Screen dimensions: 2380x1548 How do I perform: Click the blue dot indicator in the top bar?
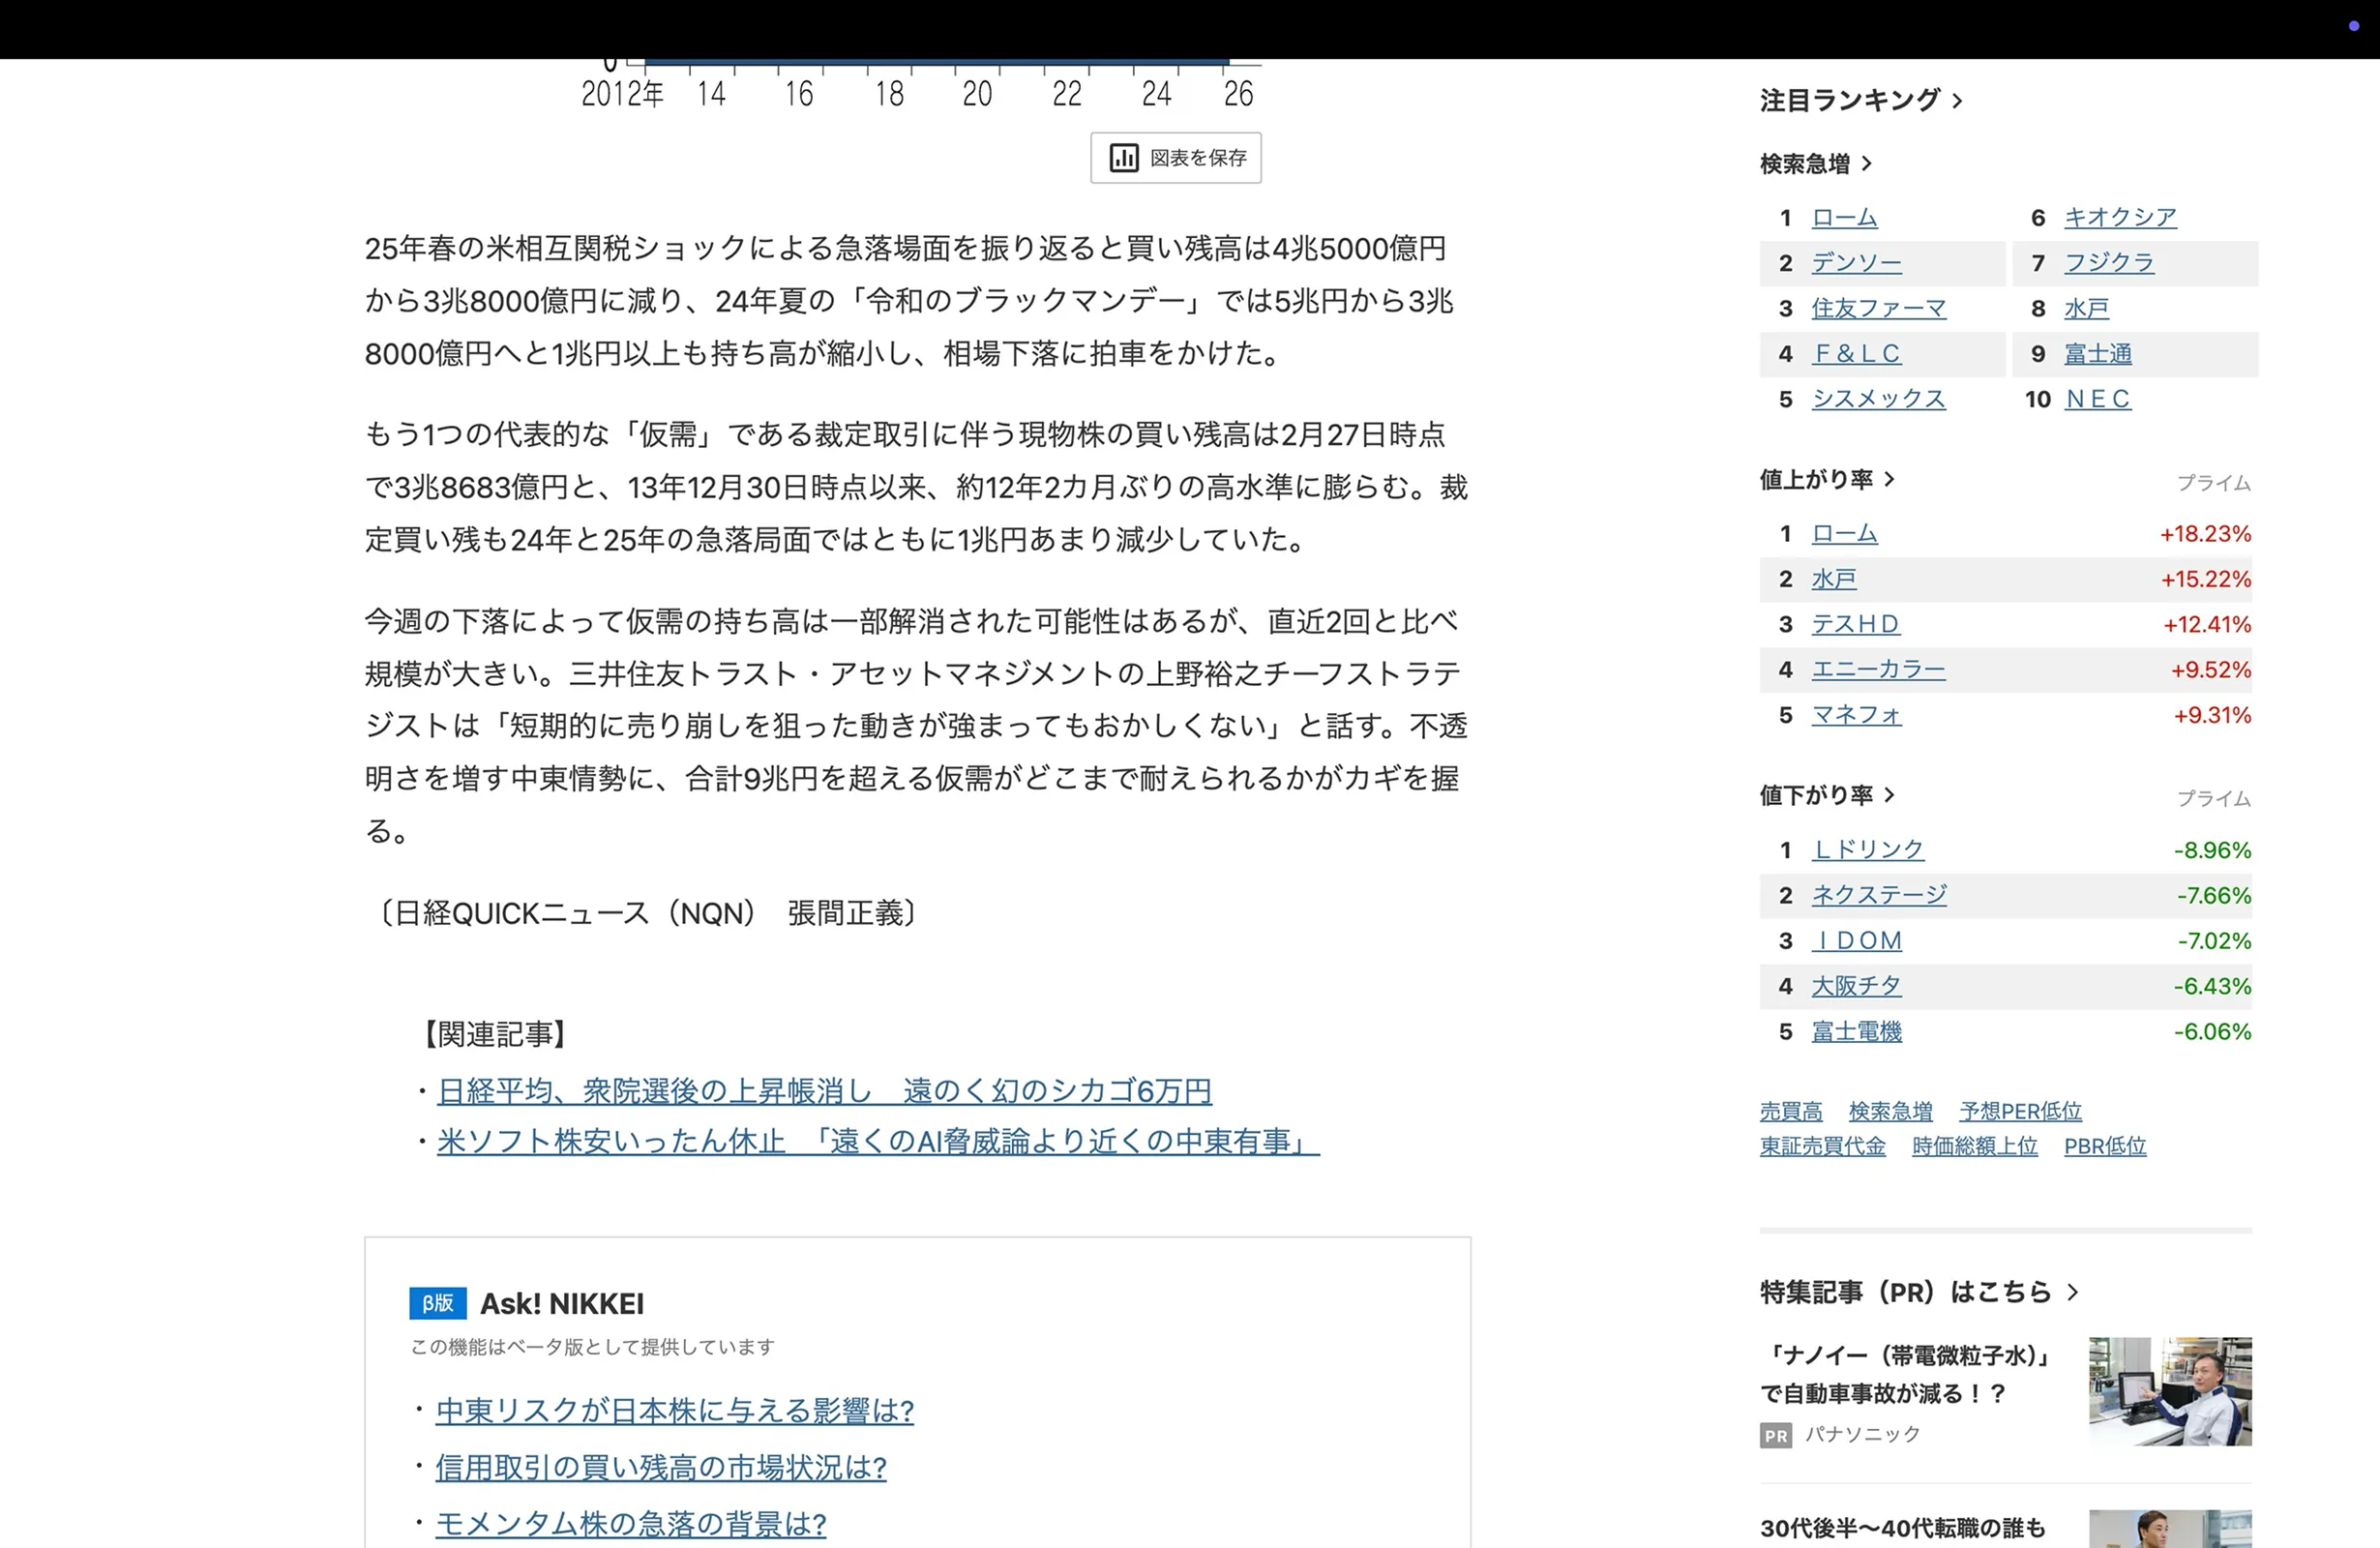(2353, 26)
